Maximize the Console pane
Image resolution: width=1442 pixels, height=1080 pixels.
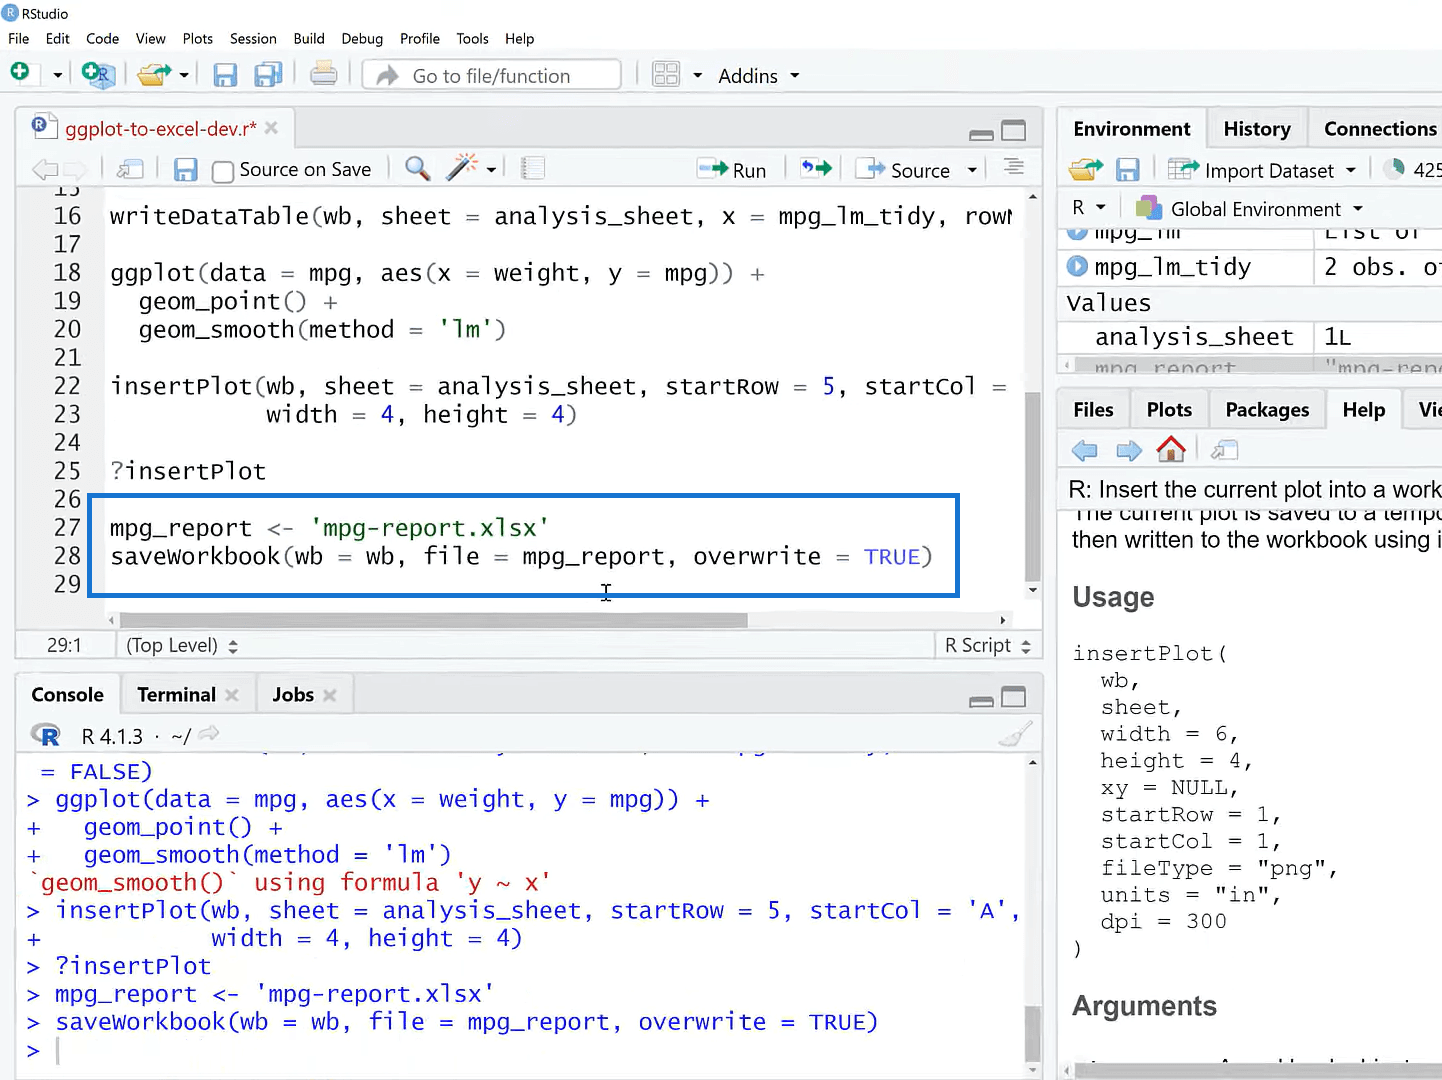(x=1014, y=697)
